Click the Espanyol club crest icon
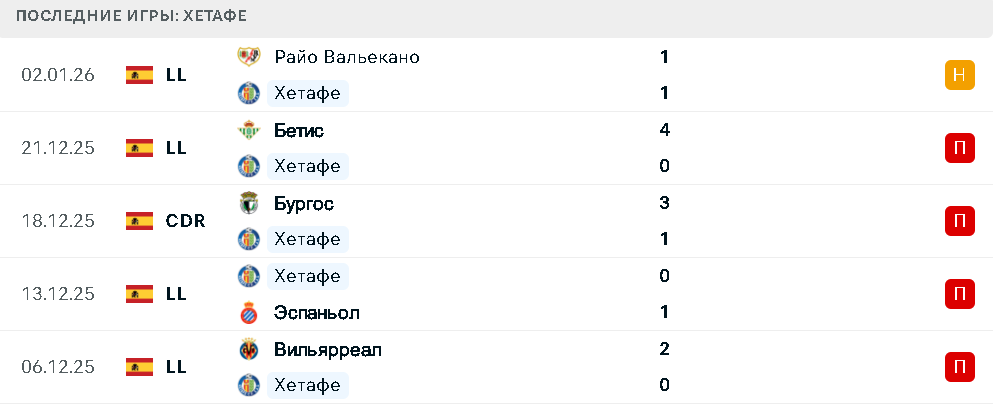994x406 pixels. point(248,312)
